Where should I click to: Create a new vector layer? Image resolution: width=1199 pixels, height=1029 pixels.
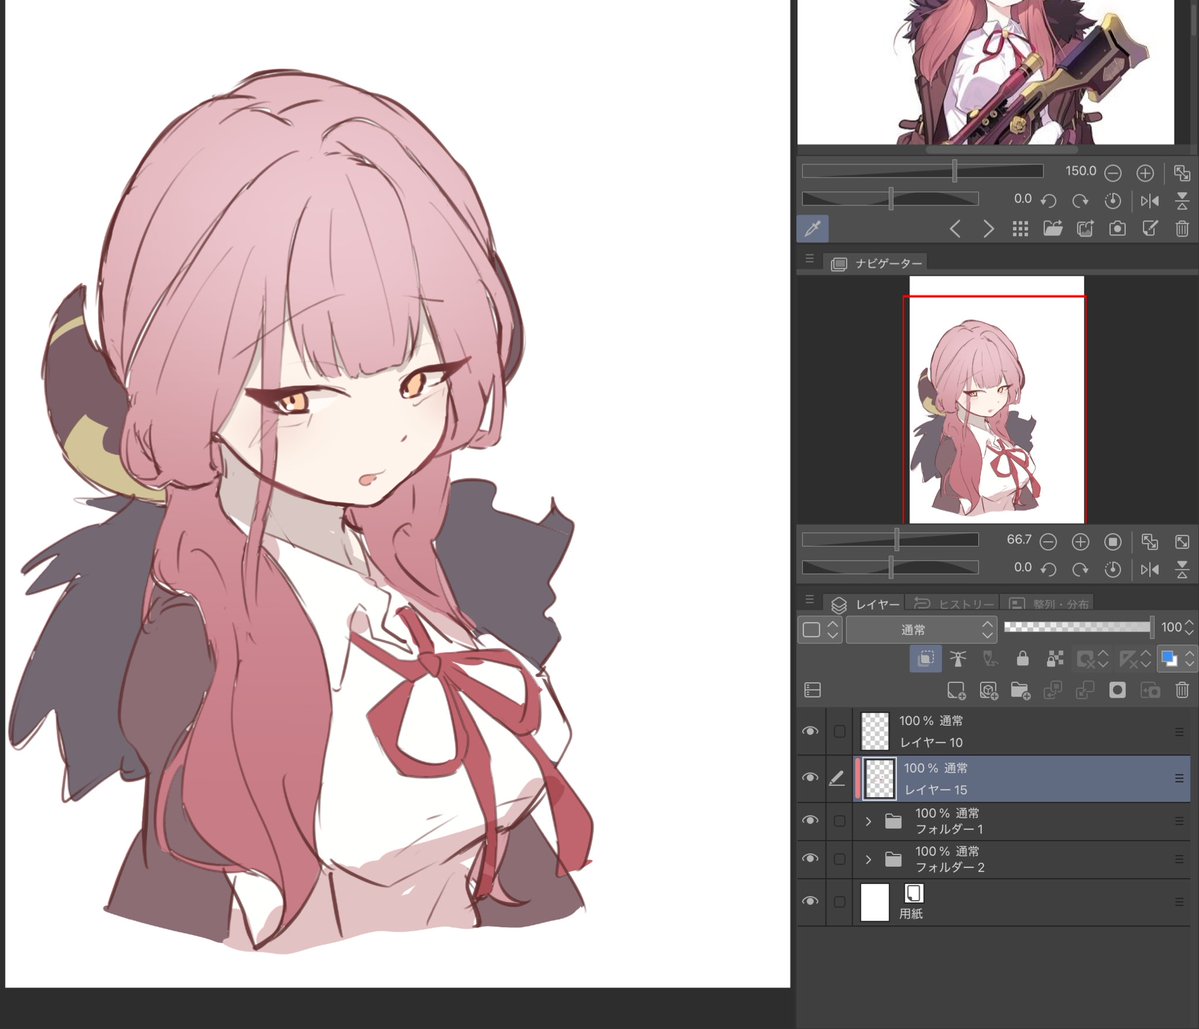point(988,691)
